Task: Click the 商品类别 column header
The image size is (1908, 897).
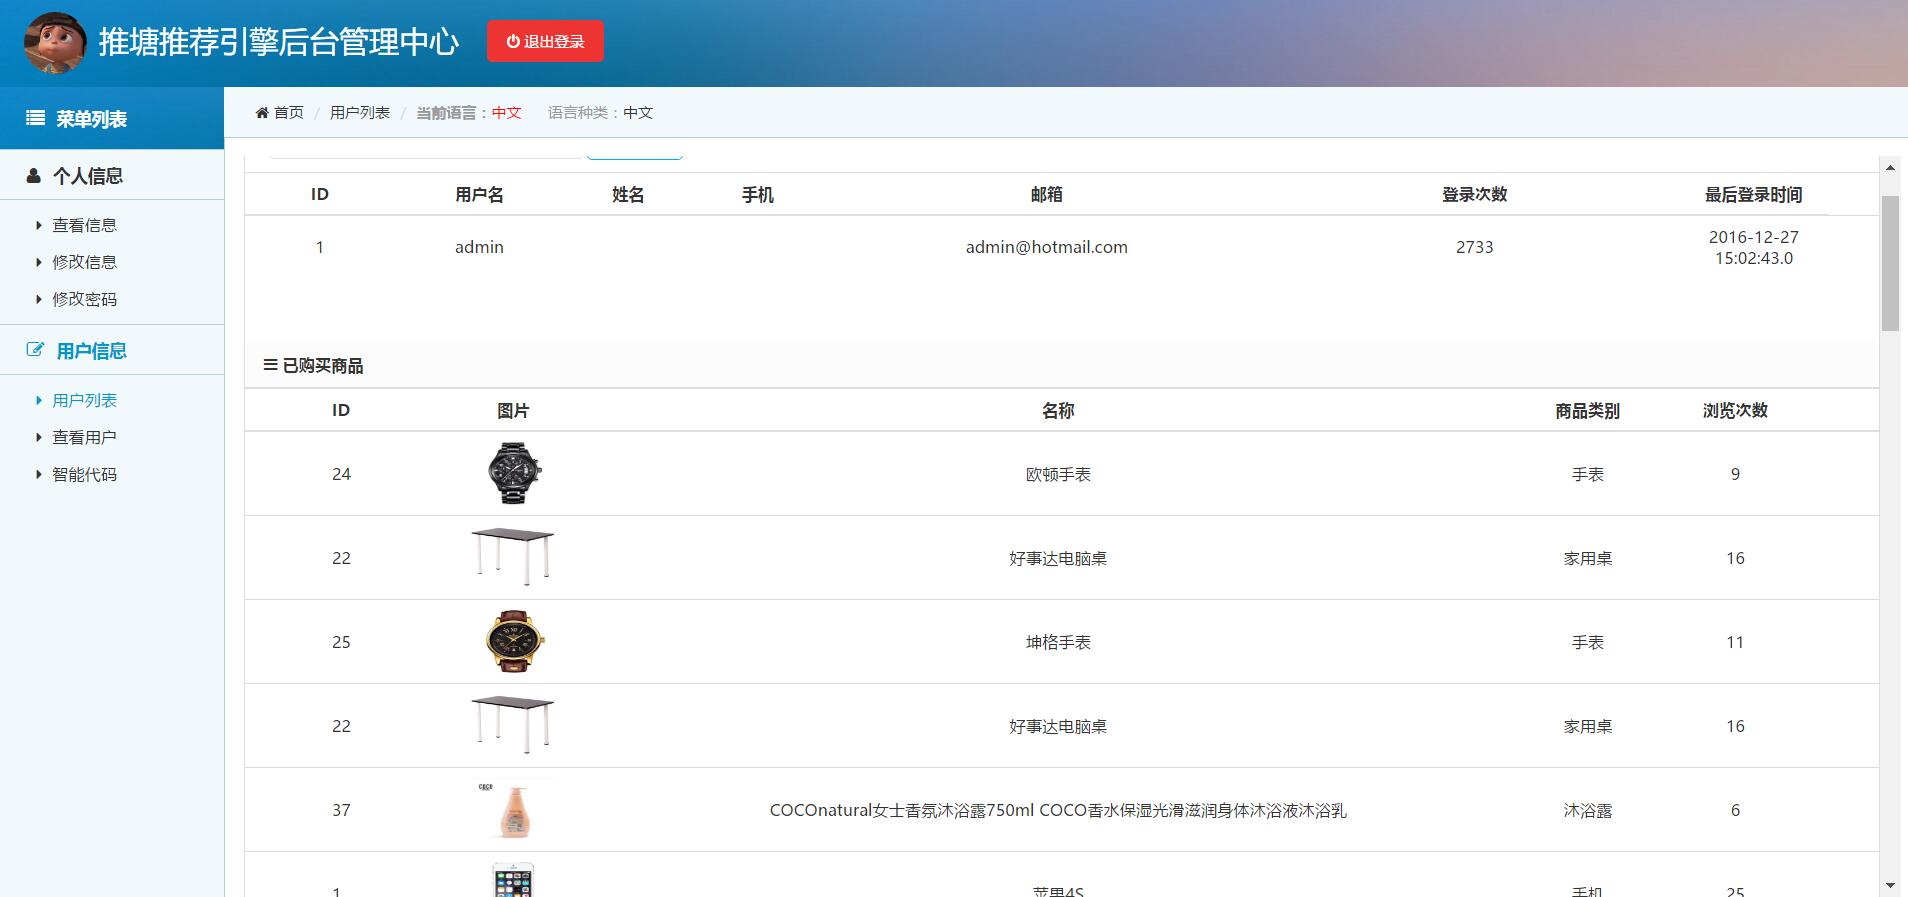Action: point(1587,410)
